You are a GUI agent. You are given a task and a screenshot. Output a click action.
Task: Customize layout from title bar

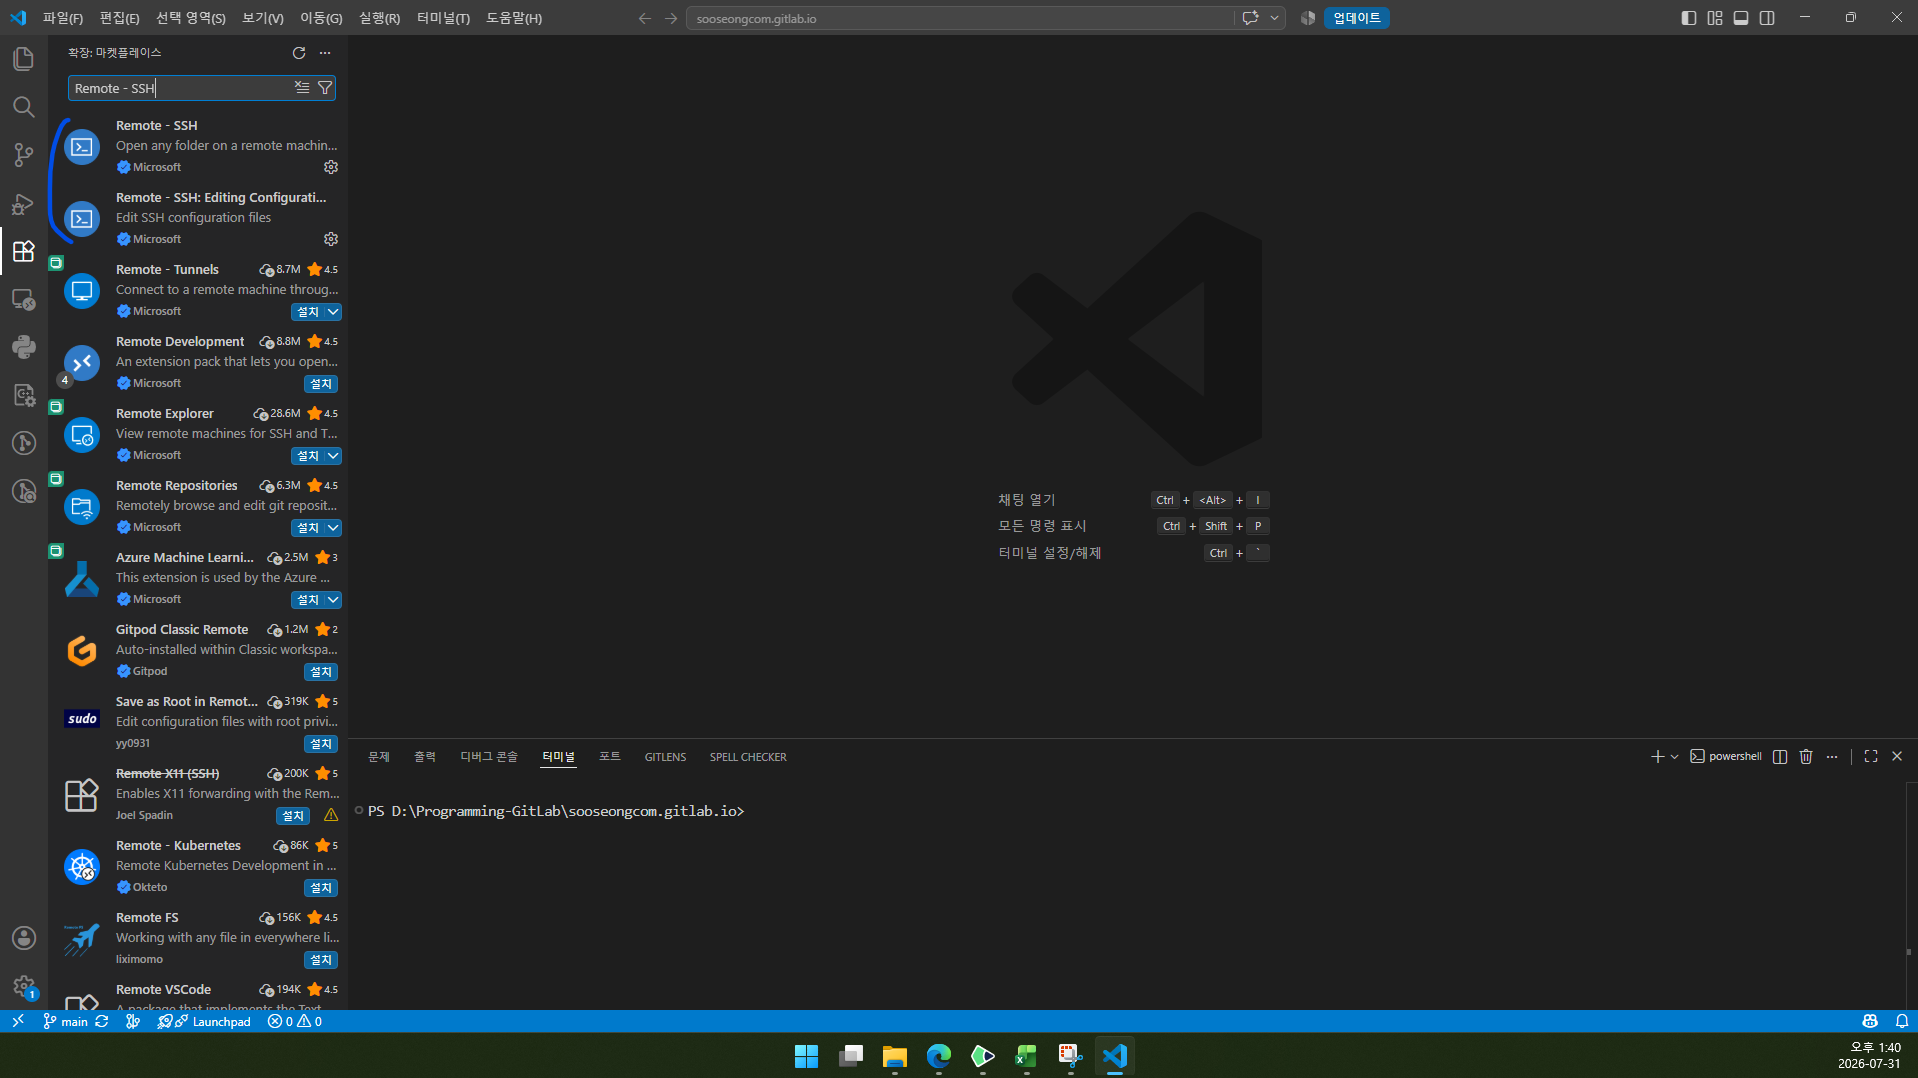click(x=1715, y=18)
